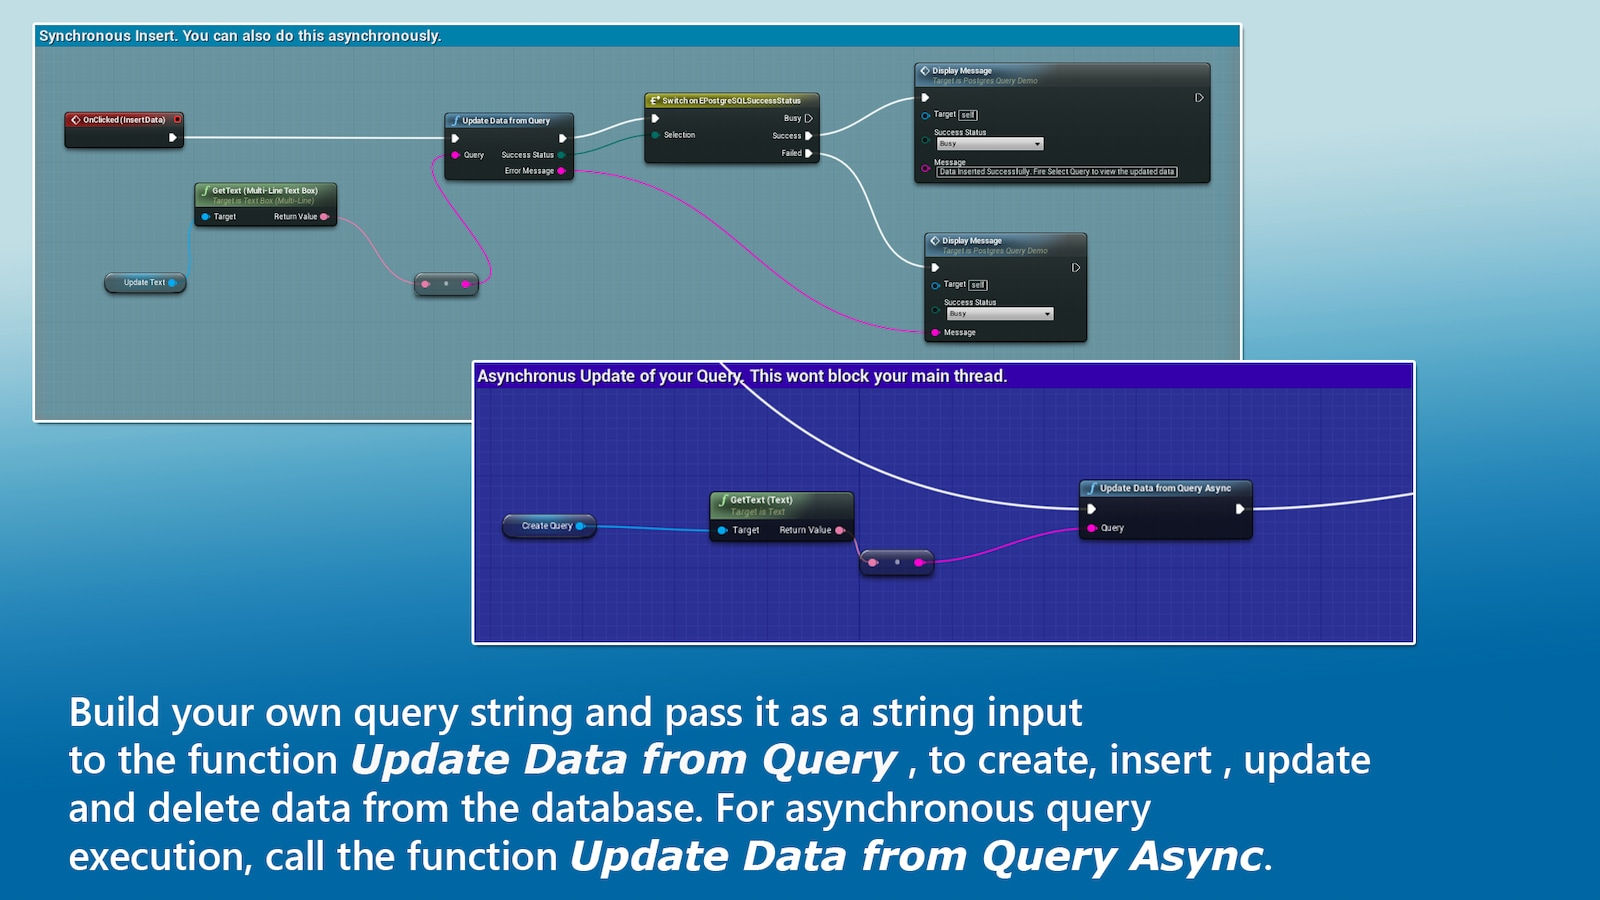This screenshot has height=900, width=1600.
Task: Click the Create Query variable node
Action: point(549,526)
